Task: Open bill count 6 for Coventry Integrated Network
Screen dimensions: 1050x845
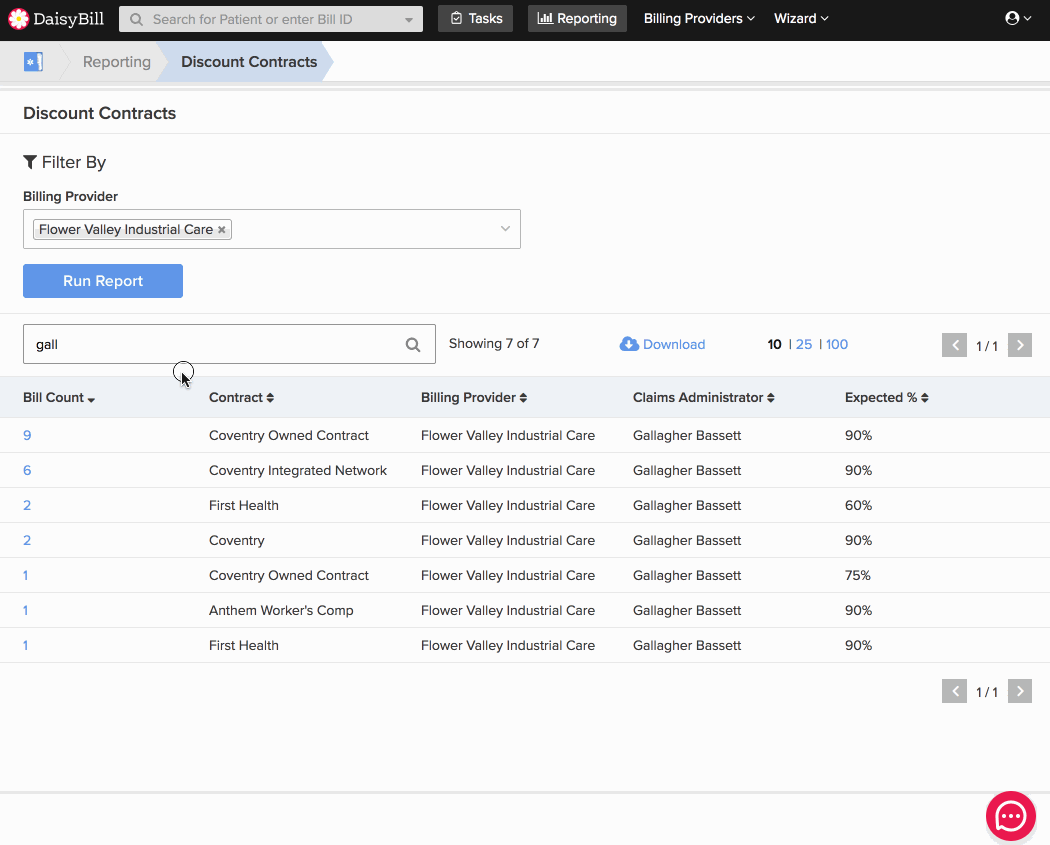Action: coord(27,470)
